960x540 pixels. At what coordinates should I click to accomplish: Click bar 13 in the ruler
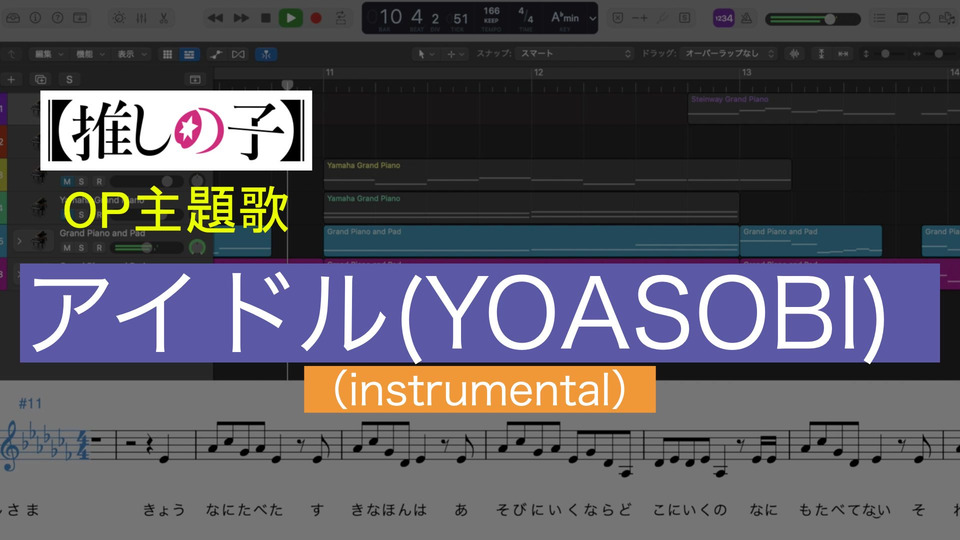point(746,72)
